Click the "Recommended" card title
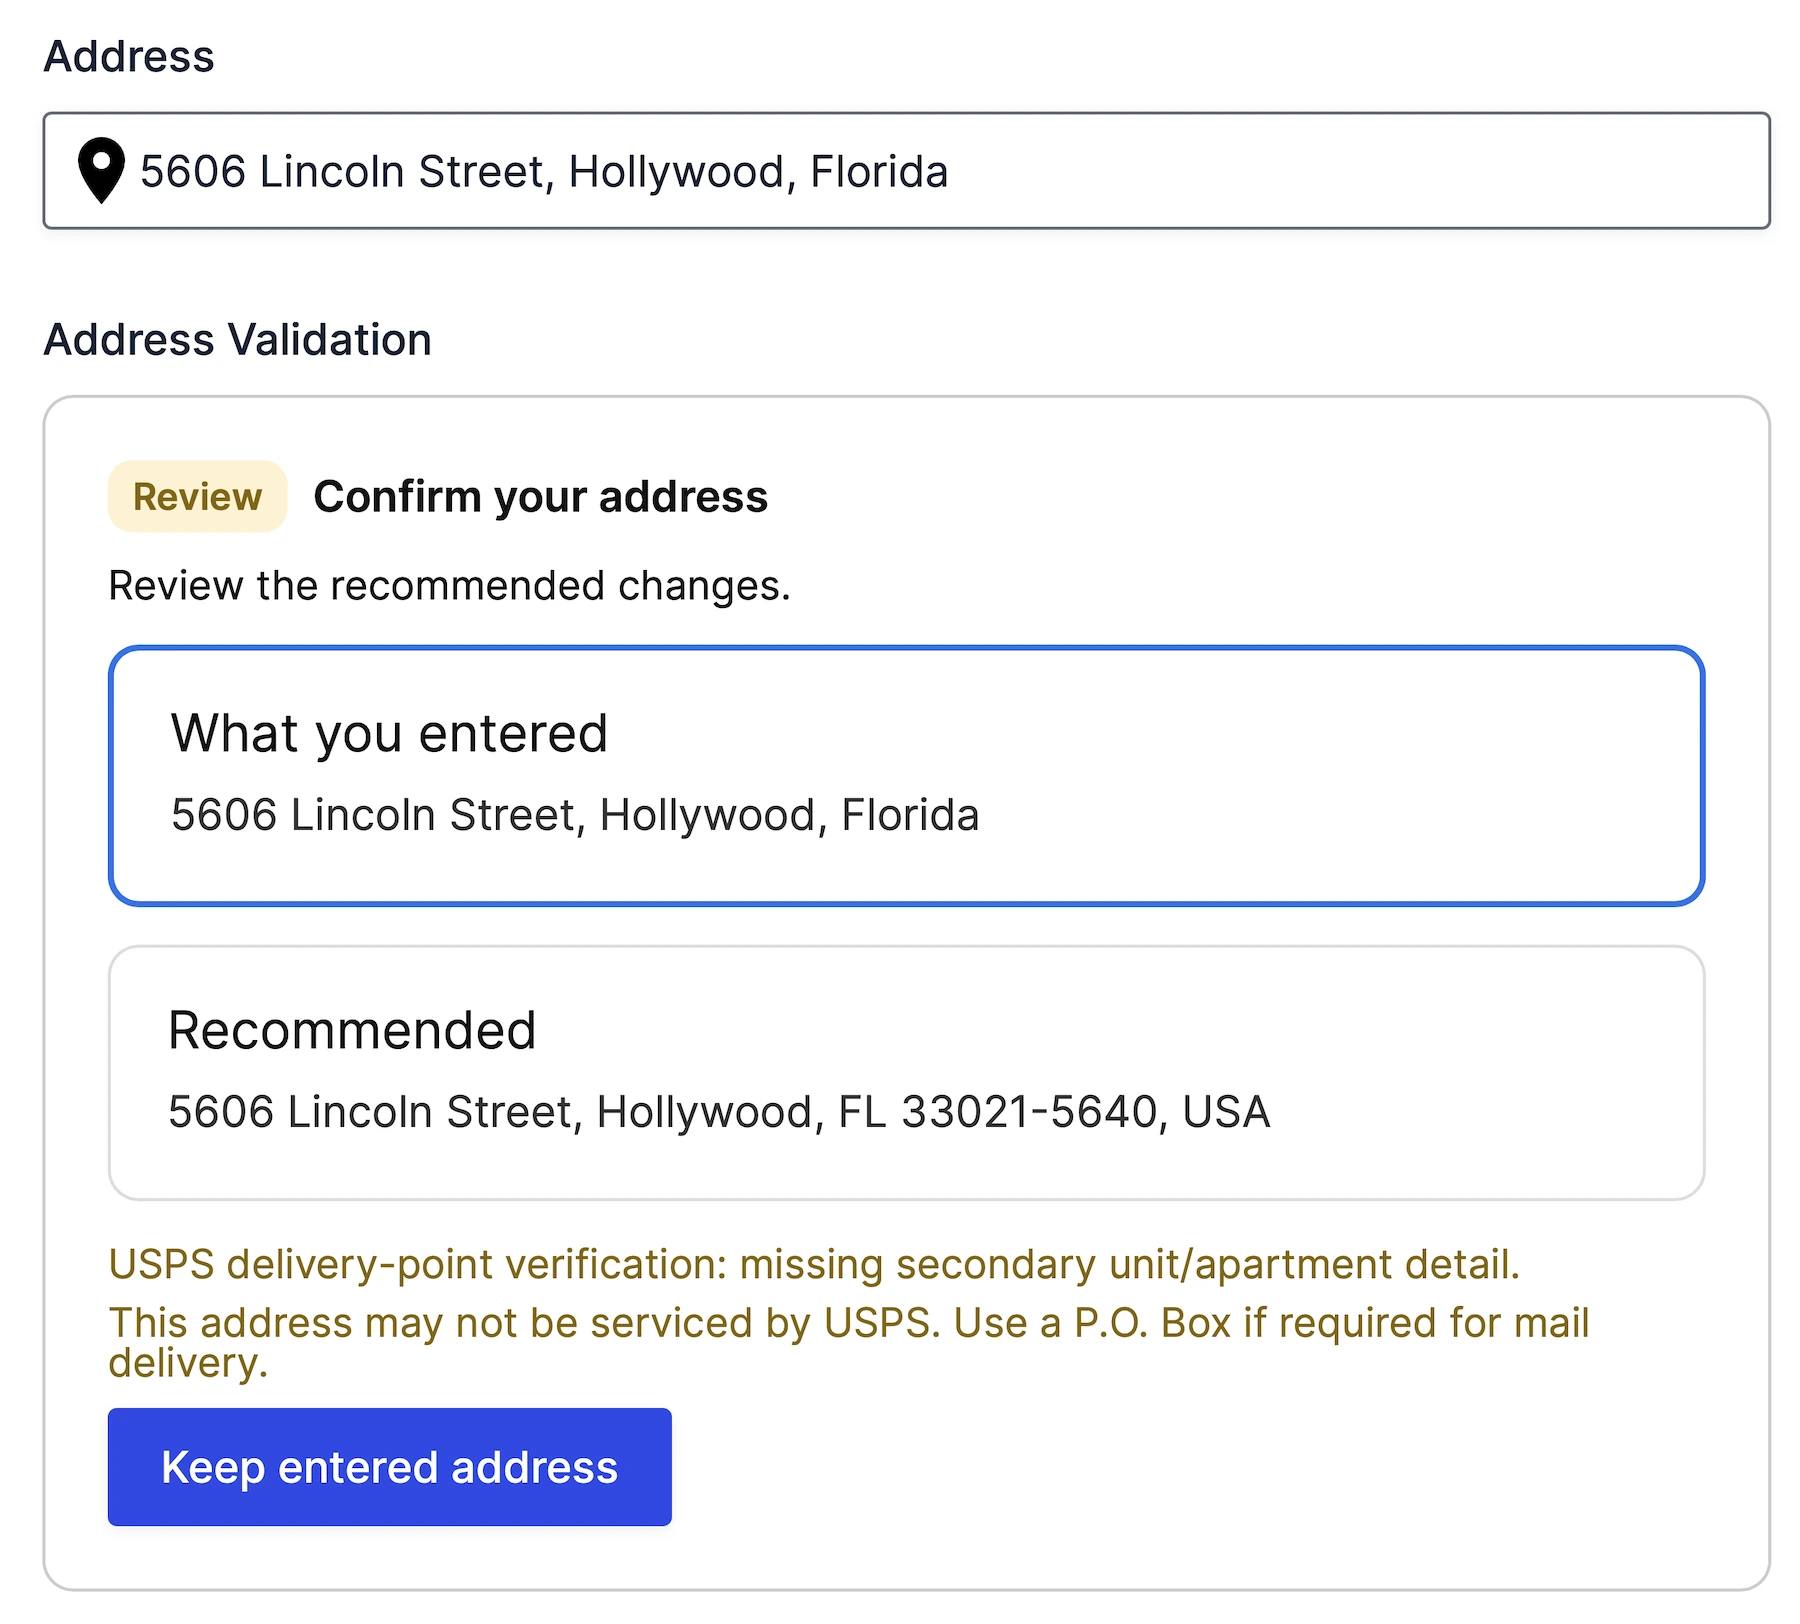The height and width of the screenshot is (1624, 1800). 352,1030
